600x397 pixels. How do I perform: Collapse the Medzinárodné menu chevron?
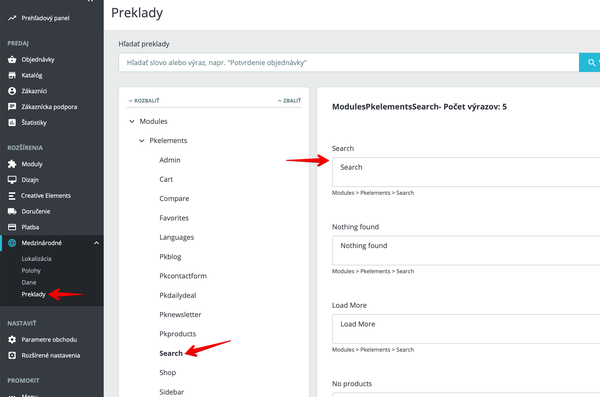(x=96, y=243)
